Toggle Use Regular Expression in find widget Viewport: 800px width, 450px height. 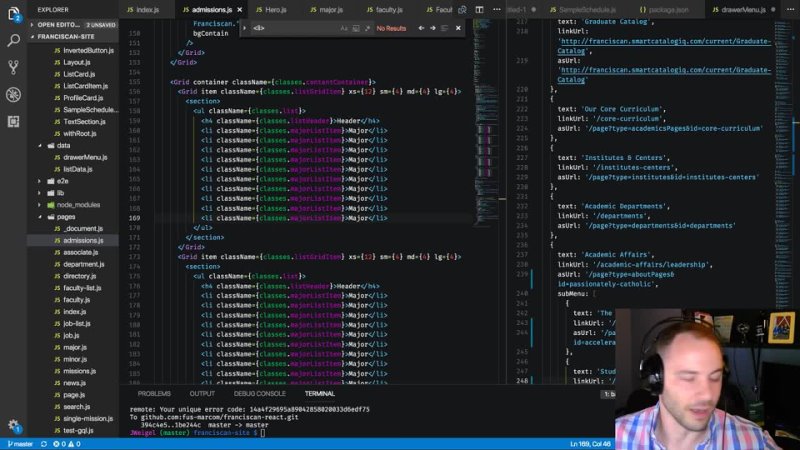coord(367,28)
